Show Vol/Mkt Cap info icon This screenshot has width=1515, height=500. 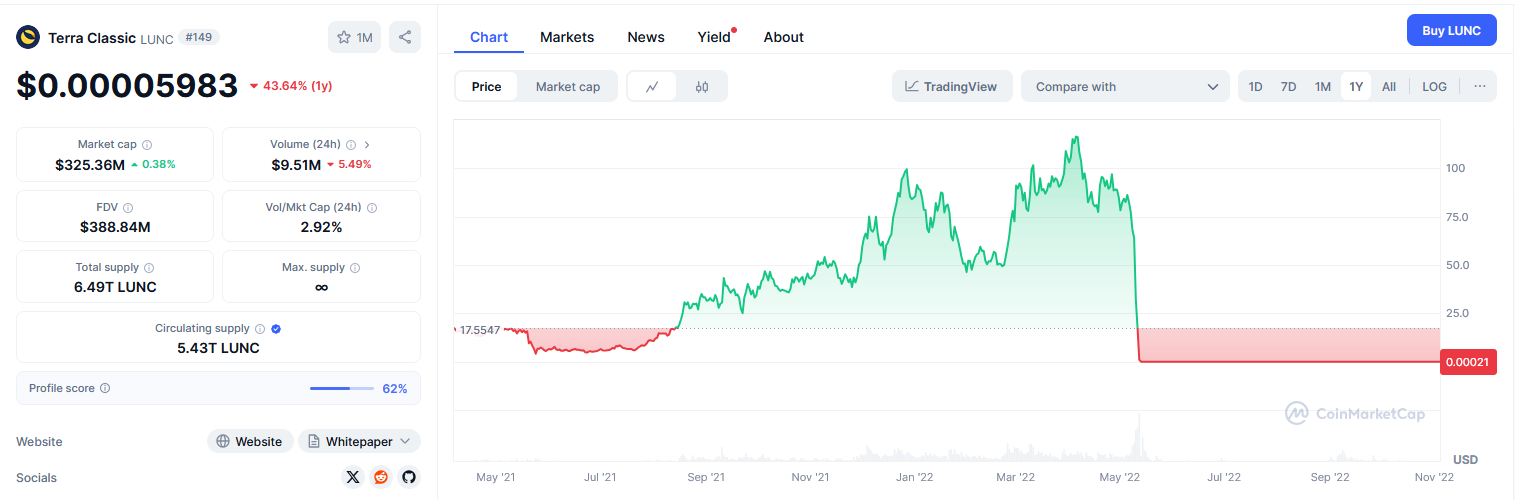[x=372, y=207]
